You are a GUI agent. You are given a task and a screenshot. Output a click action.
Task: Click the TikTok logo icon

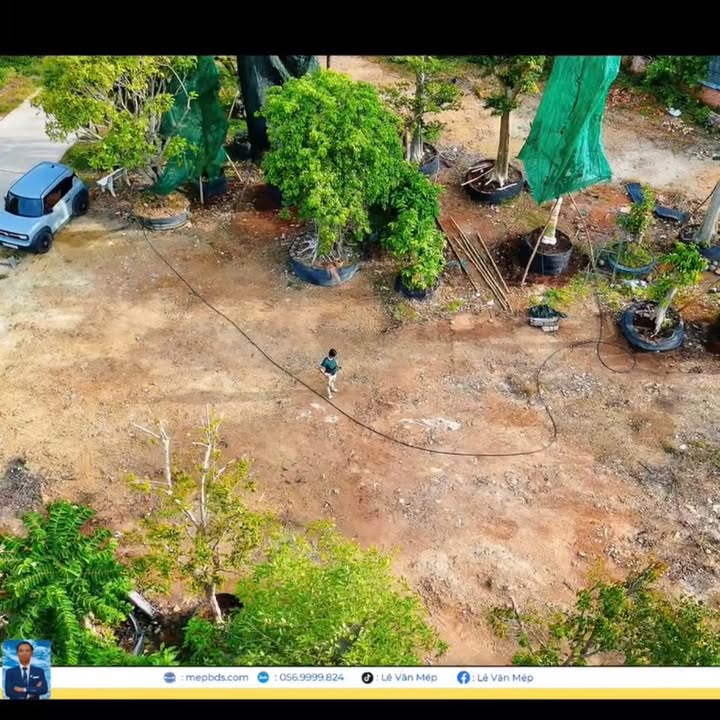click(367, 677)
